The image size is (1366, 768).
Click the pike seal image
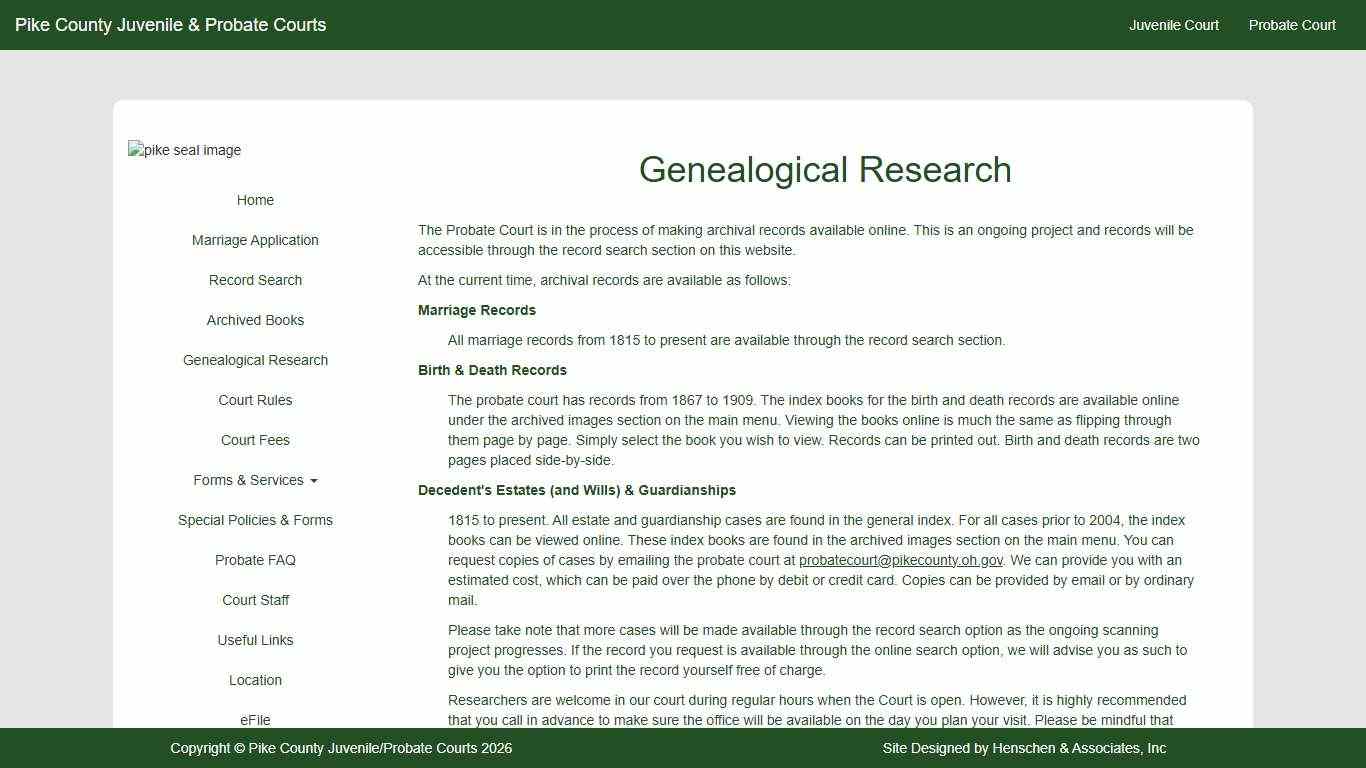[185, 150]
